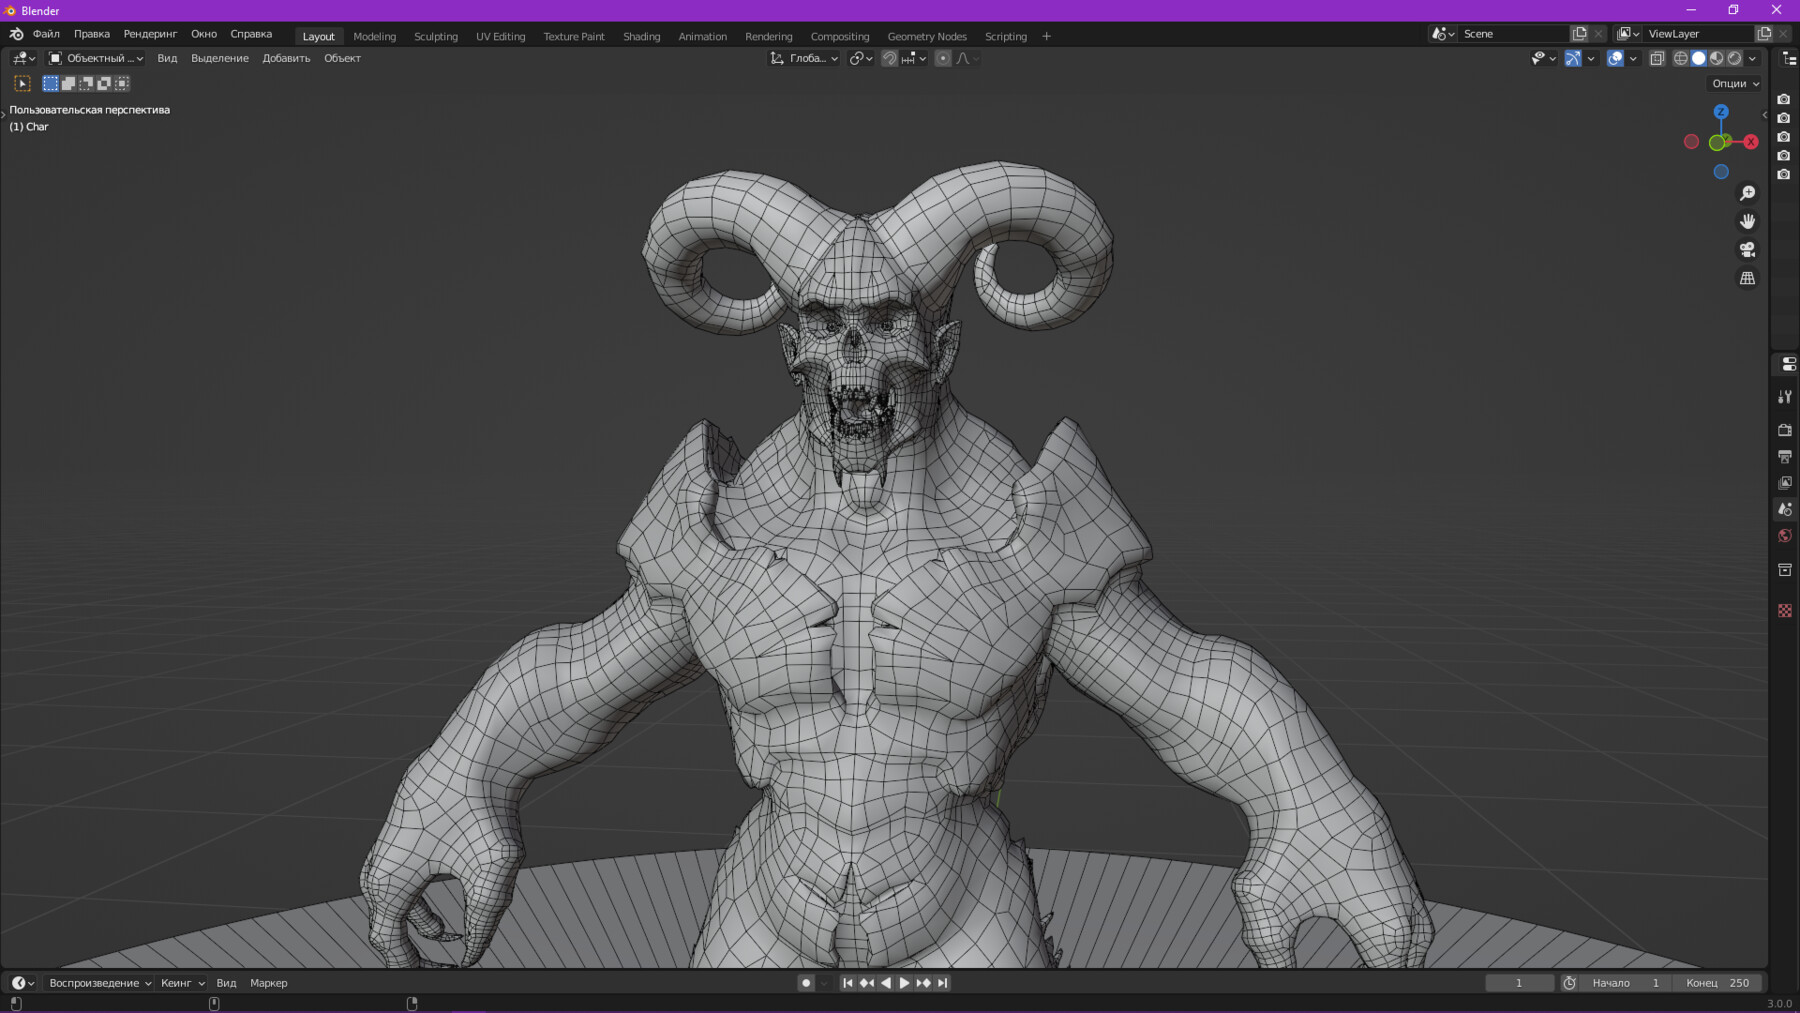1800x1013 pixels.
Task: Switch to the Sculpting workspace tab
Action: 436,36
